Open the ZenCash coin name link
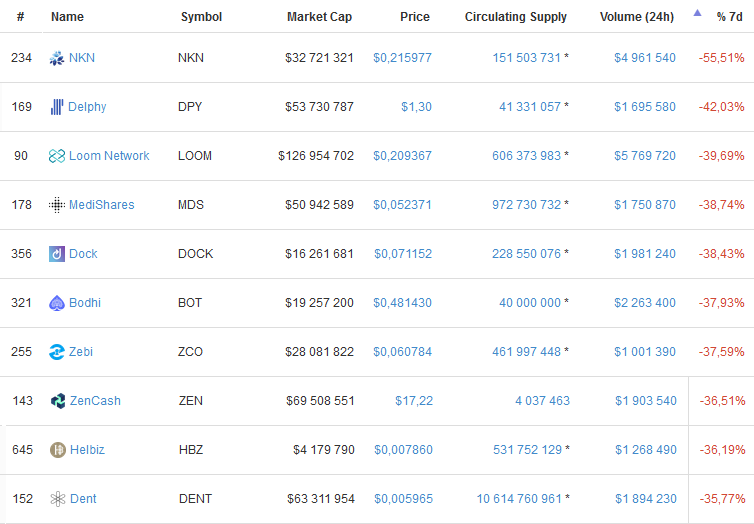 pos(95,401)
